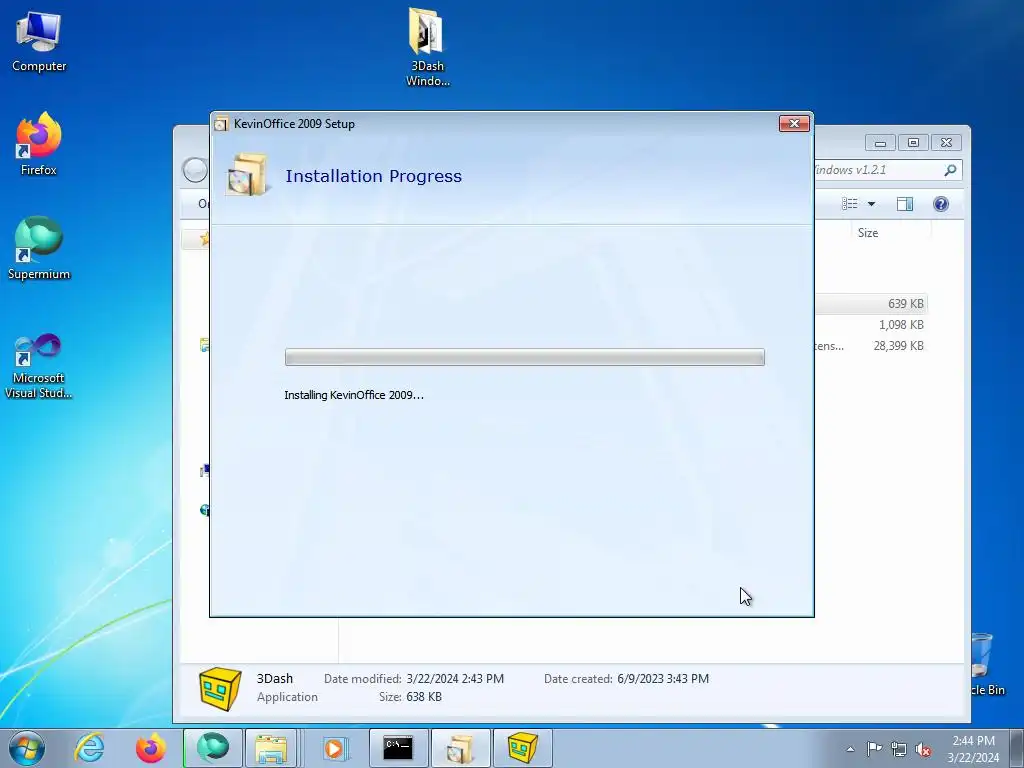
Task: Open the Supermium desktop shortcut
Action: [x=39, y=248]
